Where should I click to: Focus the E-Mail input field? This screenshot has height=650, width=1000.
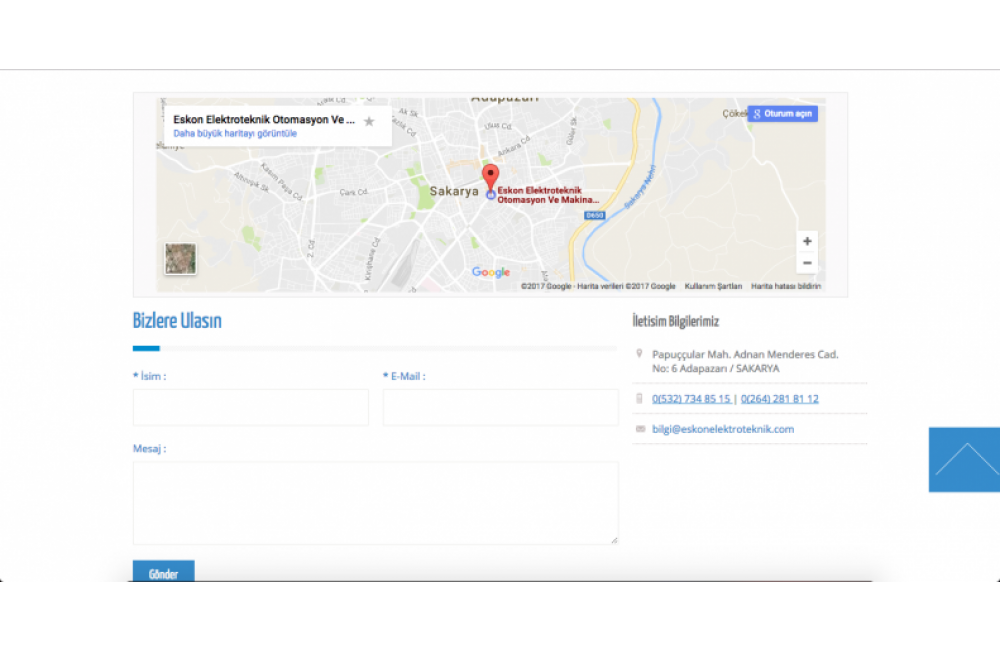click(x=500, y=407)
